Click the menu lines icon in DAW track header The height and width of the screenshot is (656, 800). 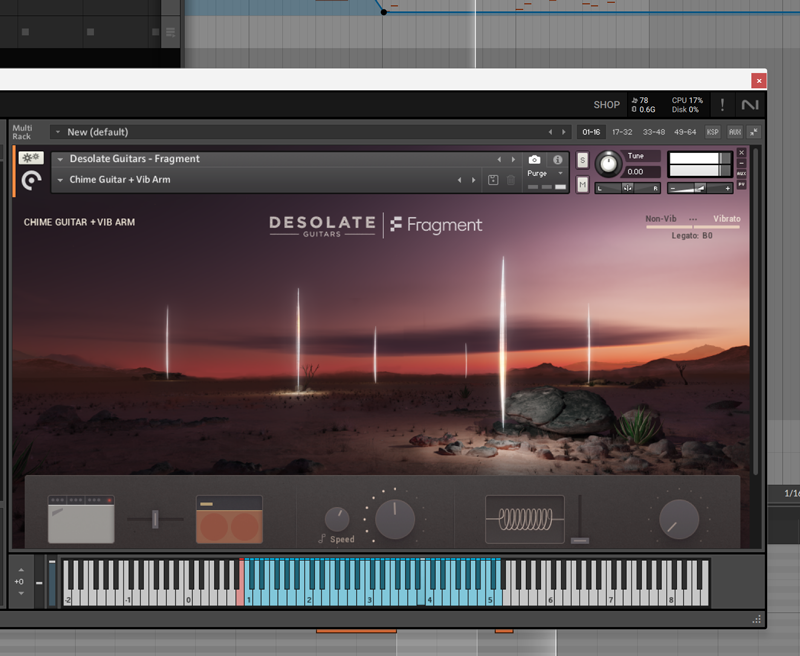point(170,32)
